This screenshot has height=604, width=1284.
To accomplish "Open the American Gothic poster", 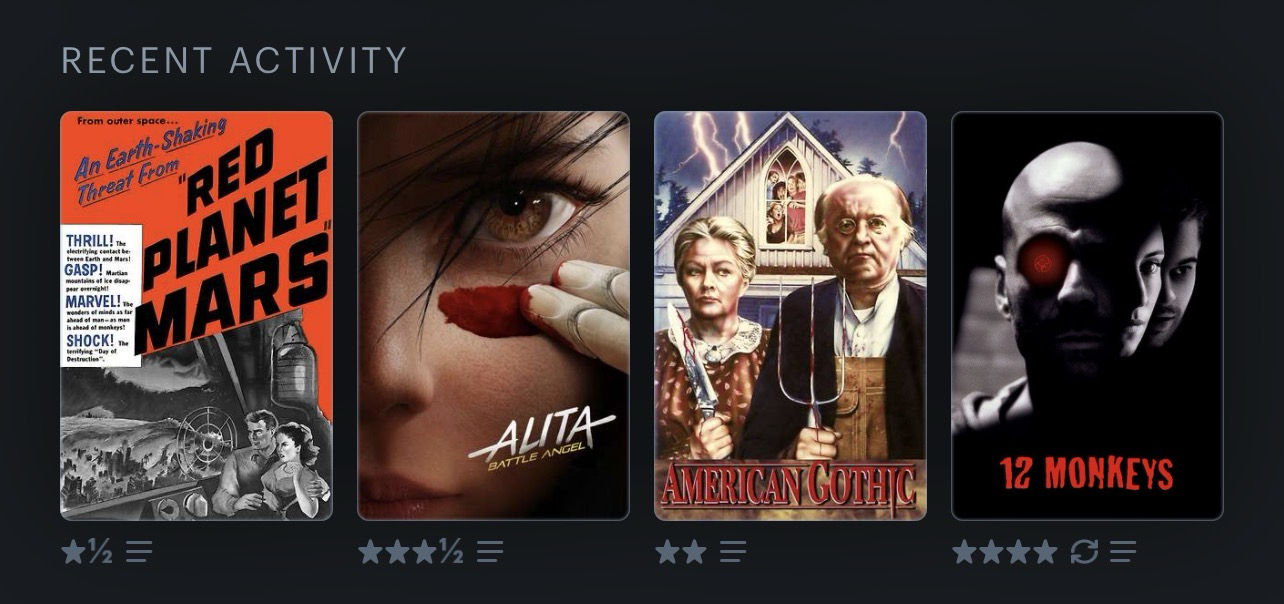I will [790, 316].
